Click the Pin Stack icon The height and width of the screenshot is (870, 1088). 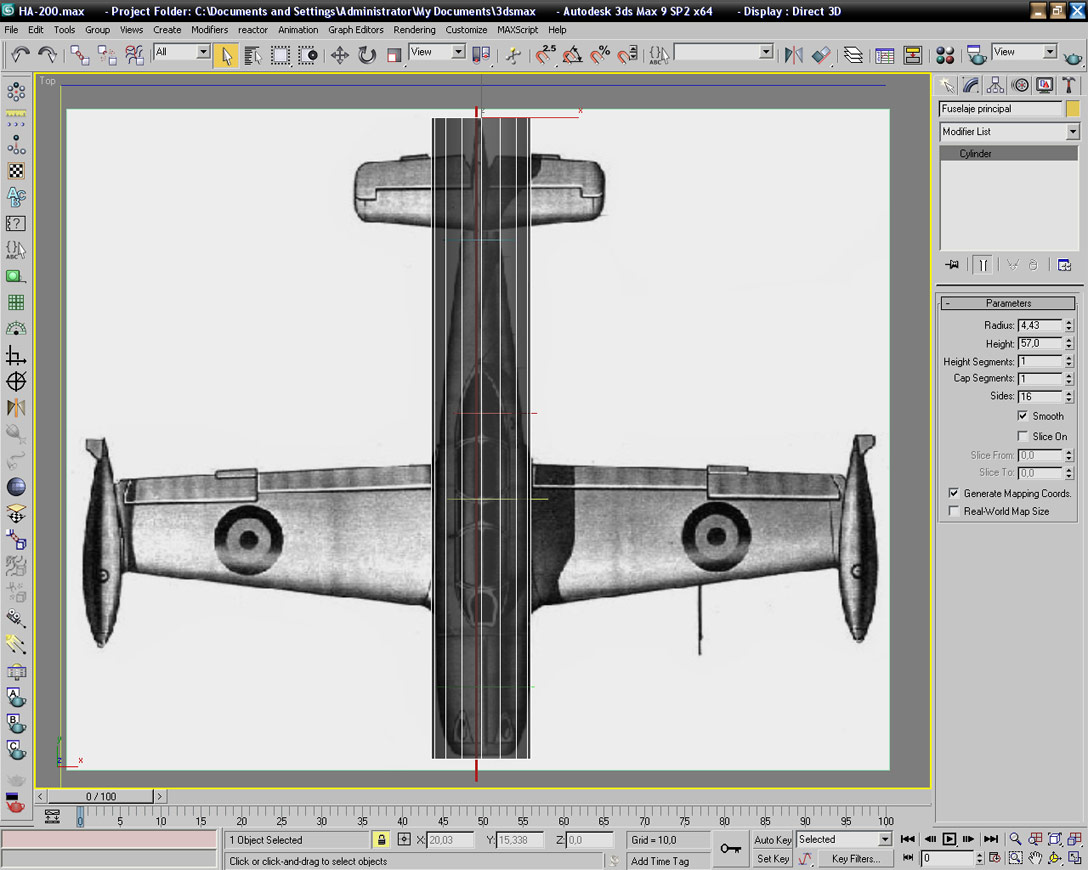(952, 265)
